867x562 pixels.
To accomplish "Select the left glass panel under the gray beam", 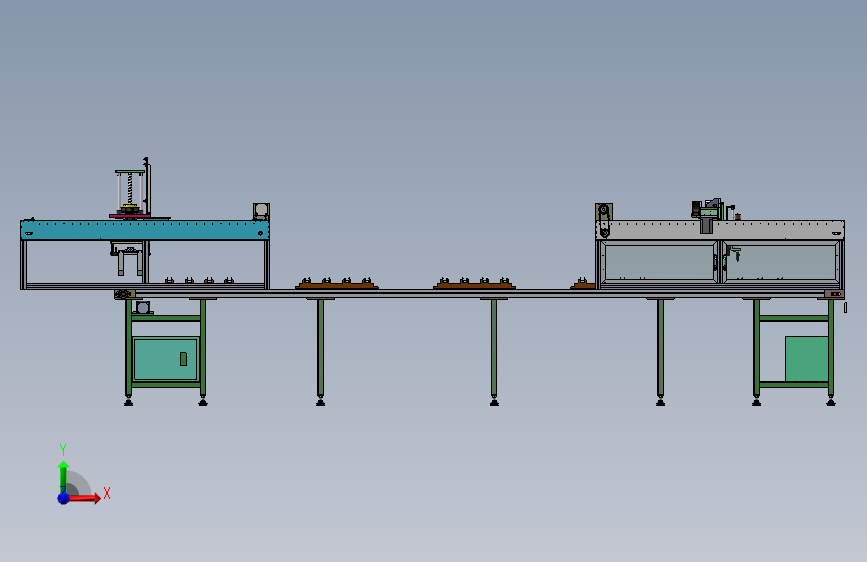I will click(x=659, y=262).
